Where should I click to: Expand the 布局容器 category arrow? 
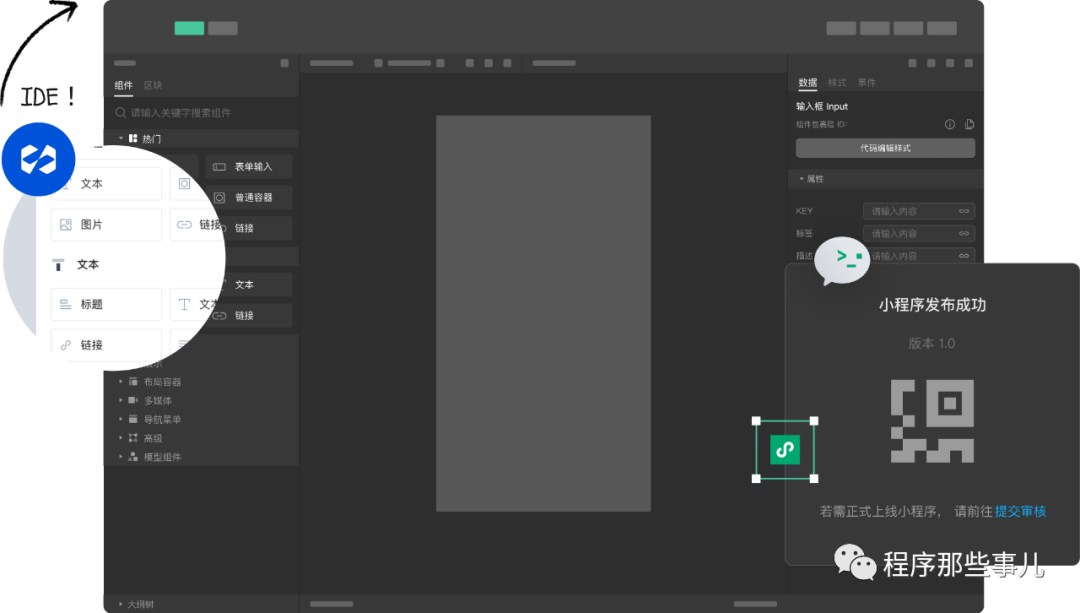pyautogui.click(x=121, y=382)
